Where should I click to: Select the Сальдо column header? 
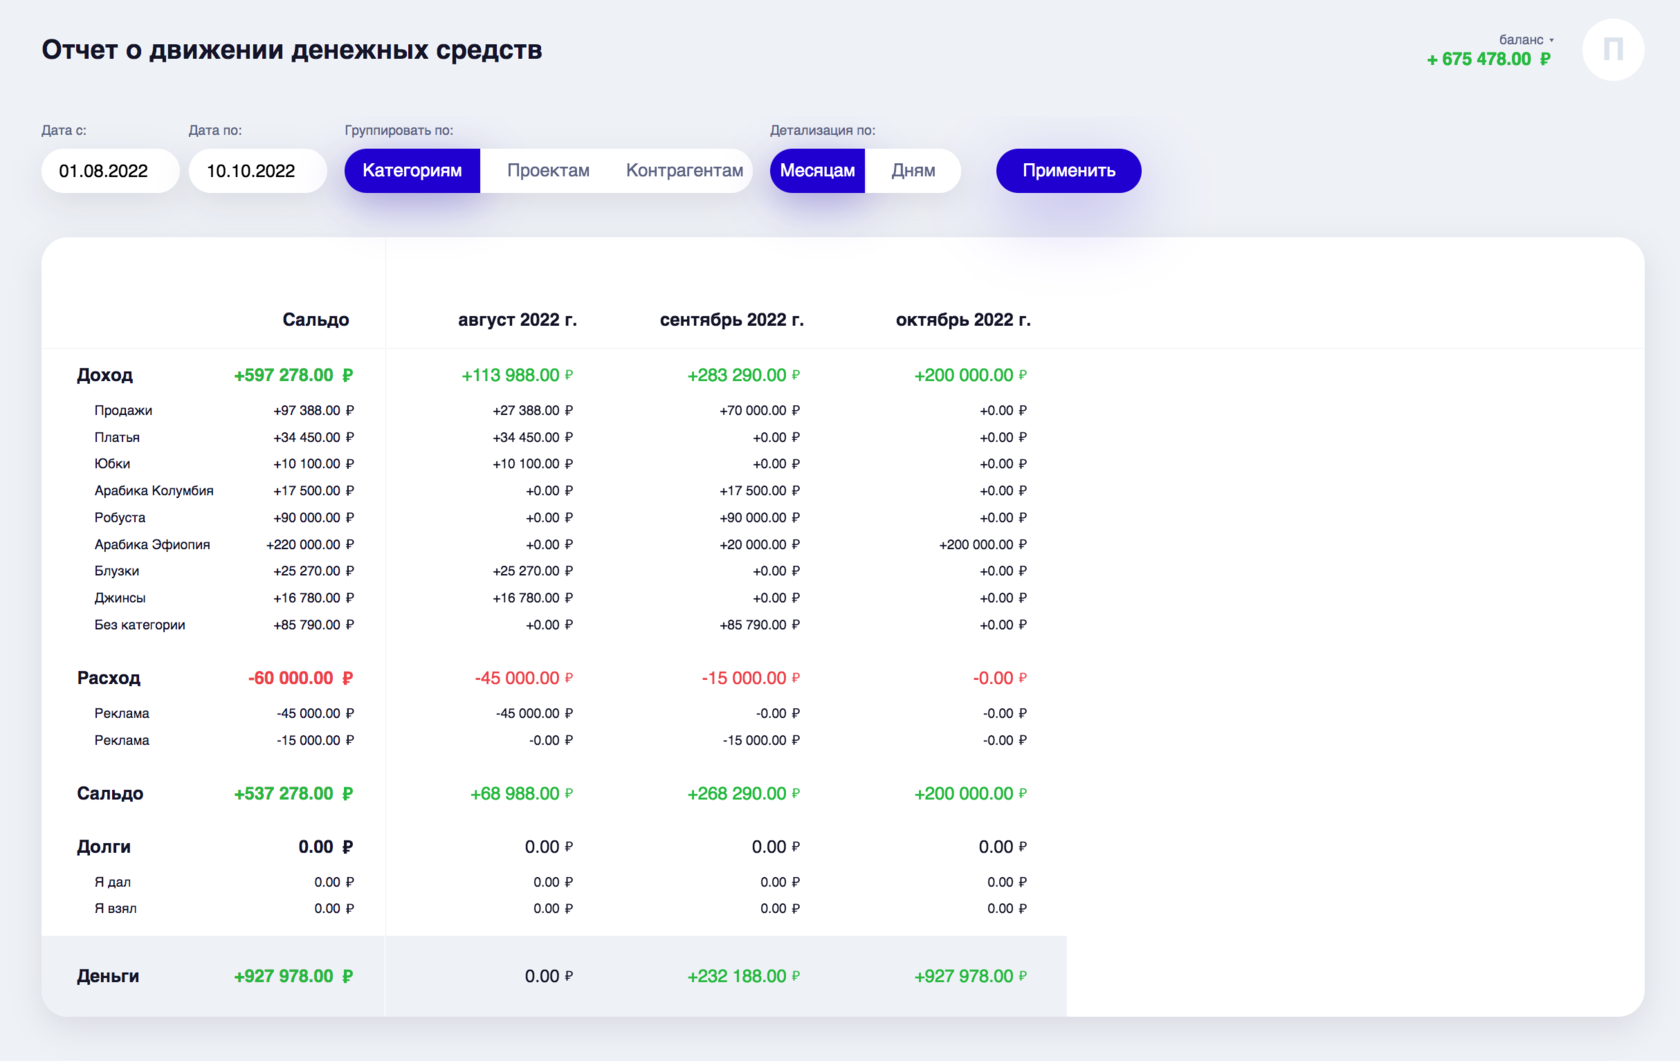click(315, 320)
